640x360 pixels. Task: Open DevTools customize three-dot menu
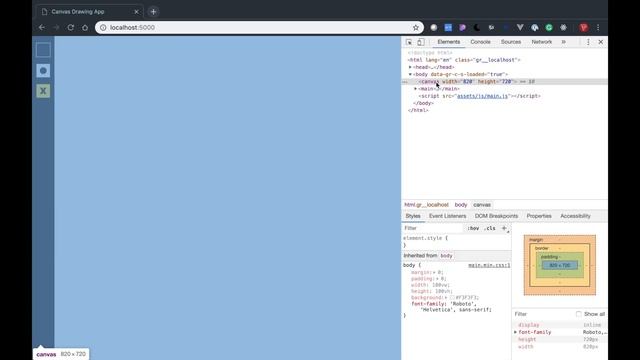(x=588, y=42)
